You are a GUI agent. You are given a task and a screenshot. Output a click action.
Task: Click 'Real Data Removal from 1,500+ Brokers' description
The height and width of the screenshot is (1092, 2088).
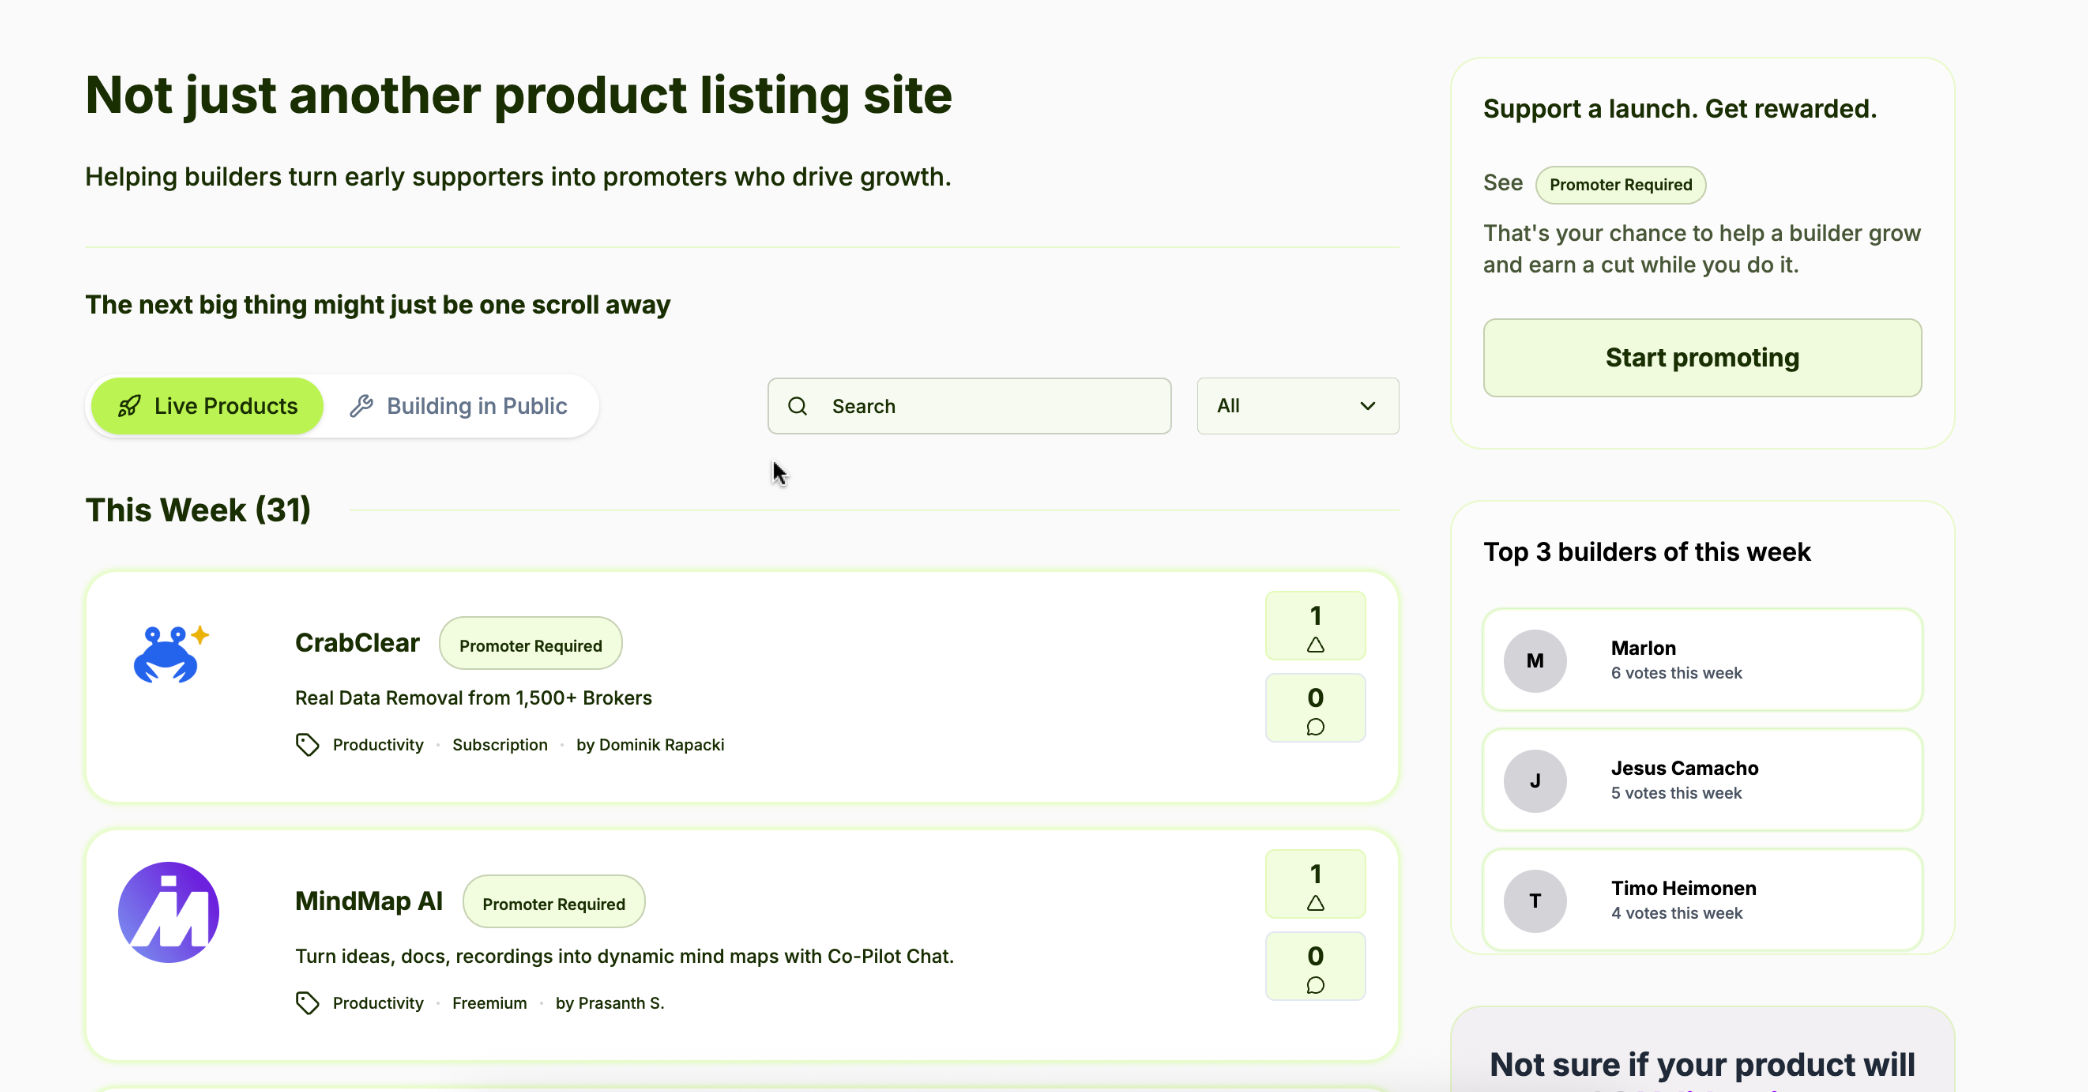[473, 698]
